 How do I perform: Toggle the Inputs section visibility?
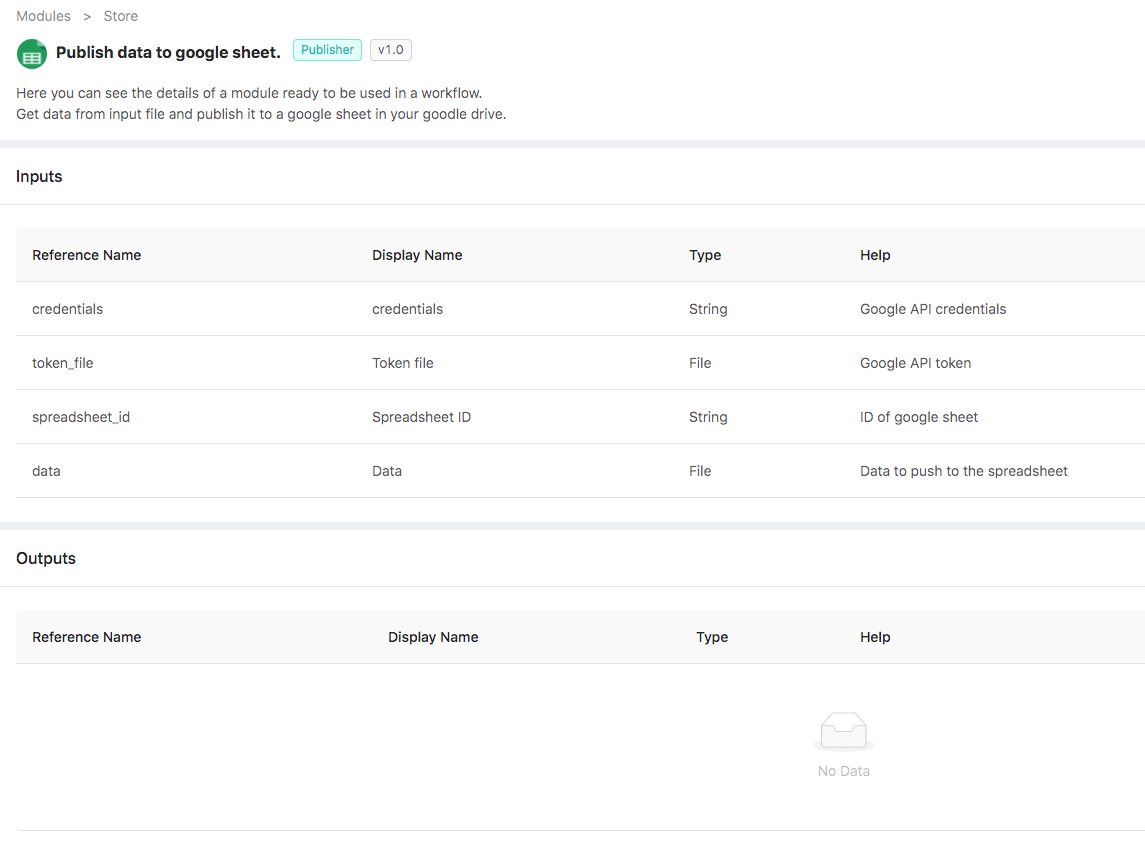point(39,176)
